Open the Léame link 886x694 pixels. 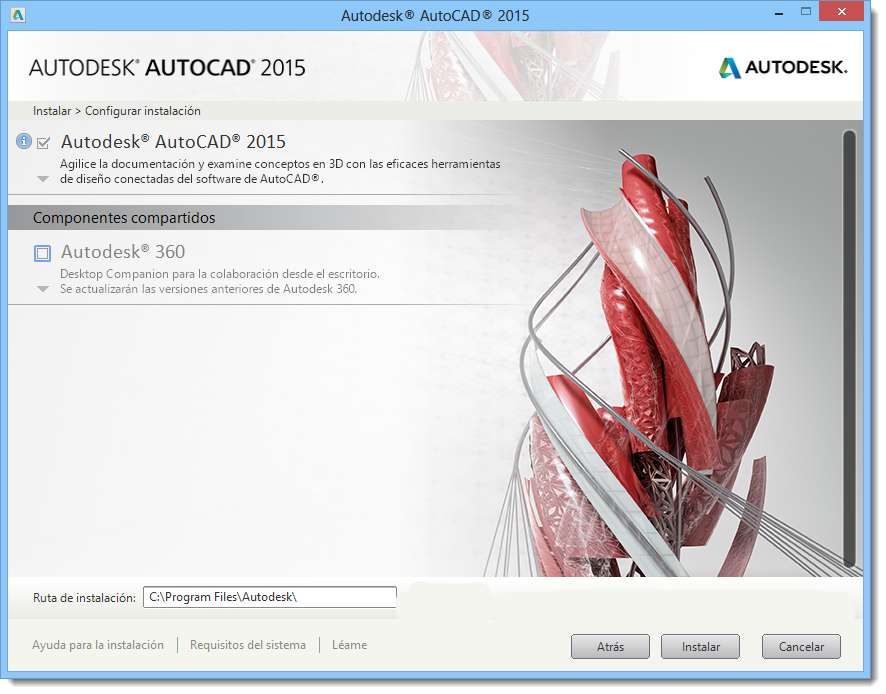coord(349,645)
